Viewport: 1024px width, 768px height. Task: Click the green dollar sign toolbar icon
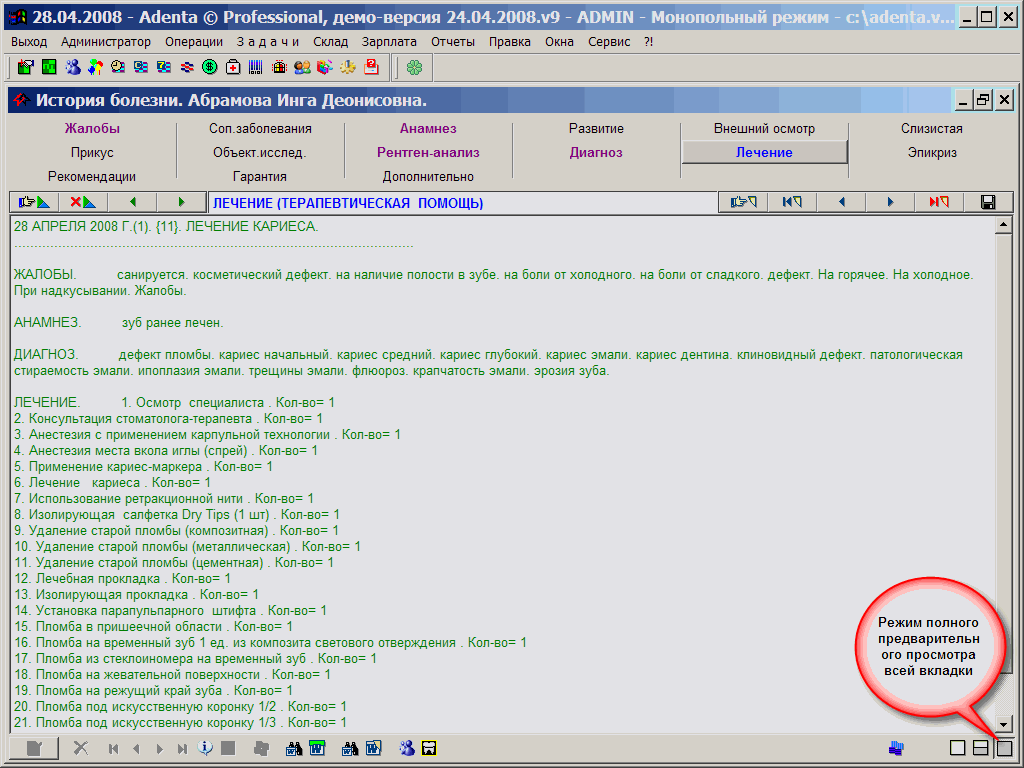point(210,67)
